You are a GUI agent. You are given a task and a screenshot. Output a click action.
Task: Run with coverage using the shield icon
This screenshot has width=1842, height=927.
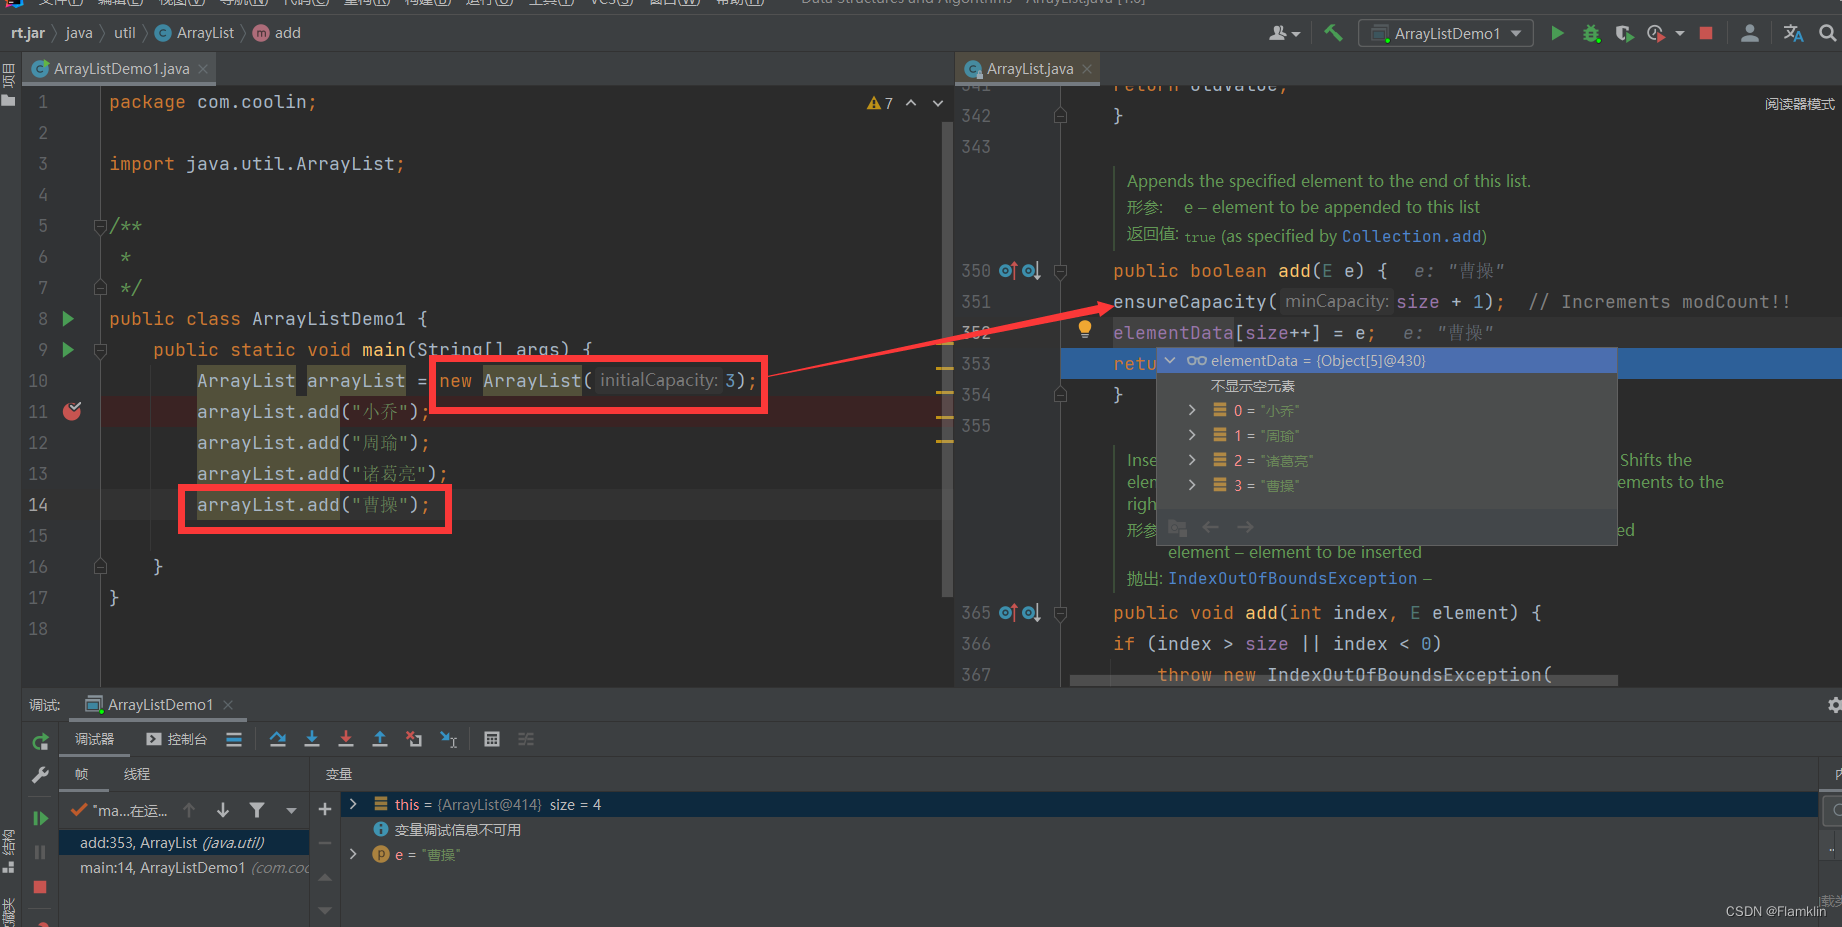point(1624,33)
